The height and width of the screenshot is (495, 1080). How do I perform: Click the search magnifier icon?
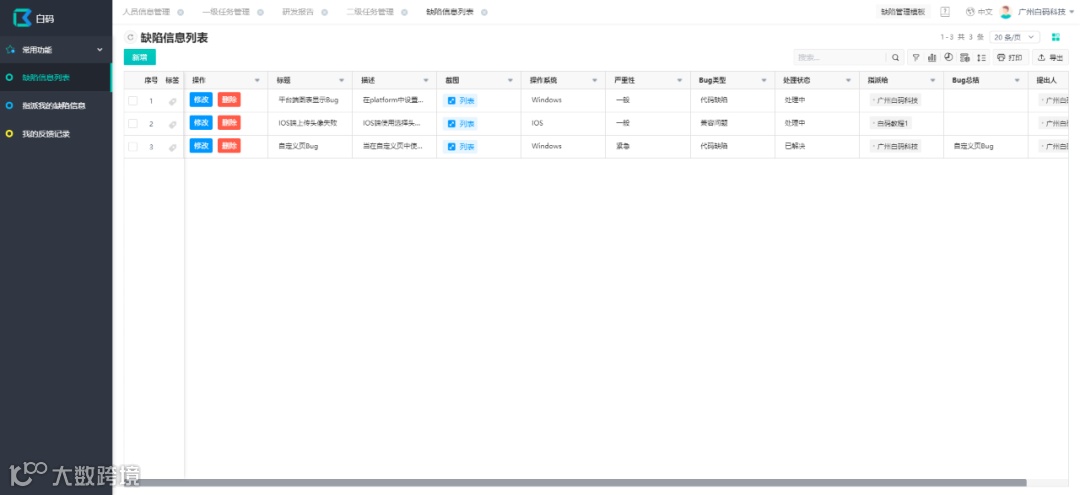[895, 58]
